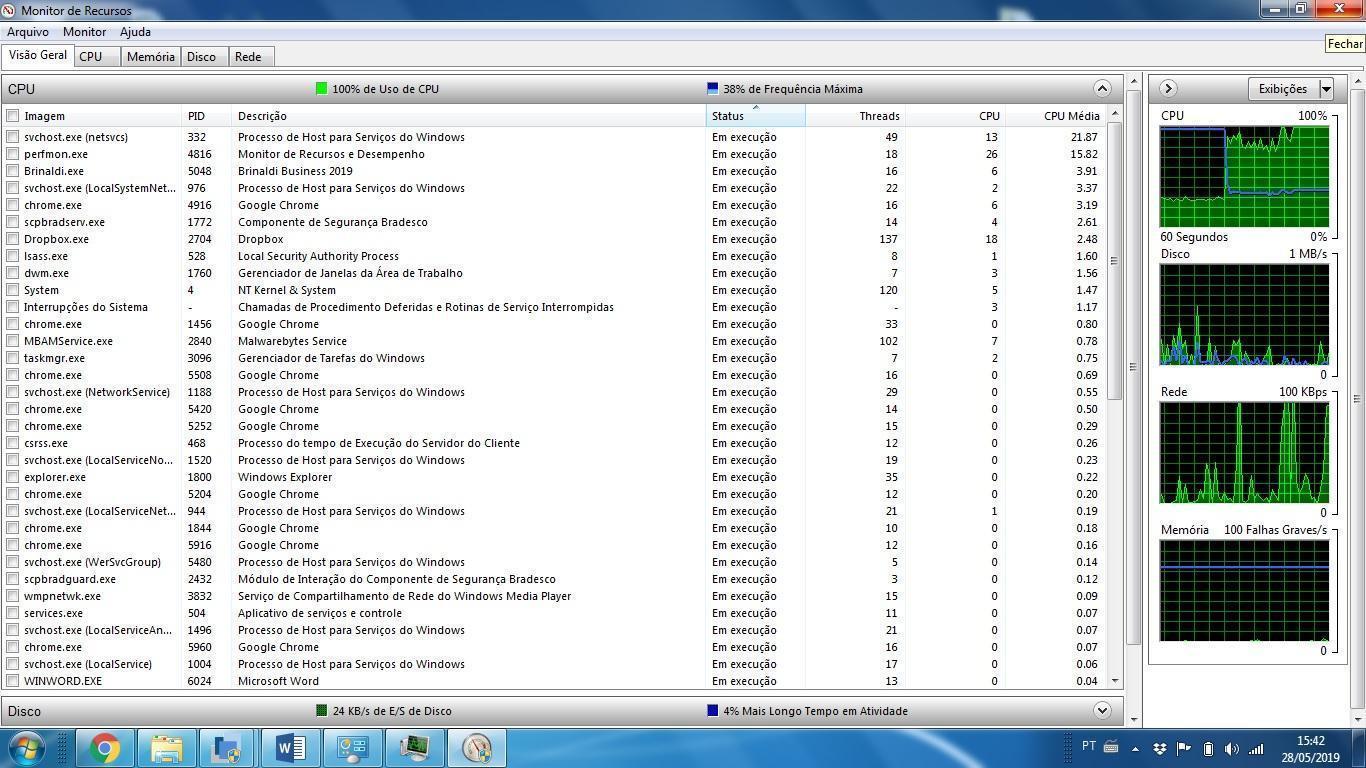Click the Resource Monitor gauge taskbar icon

[476, 748]
